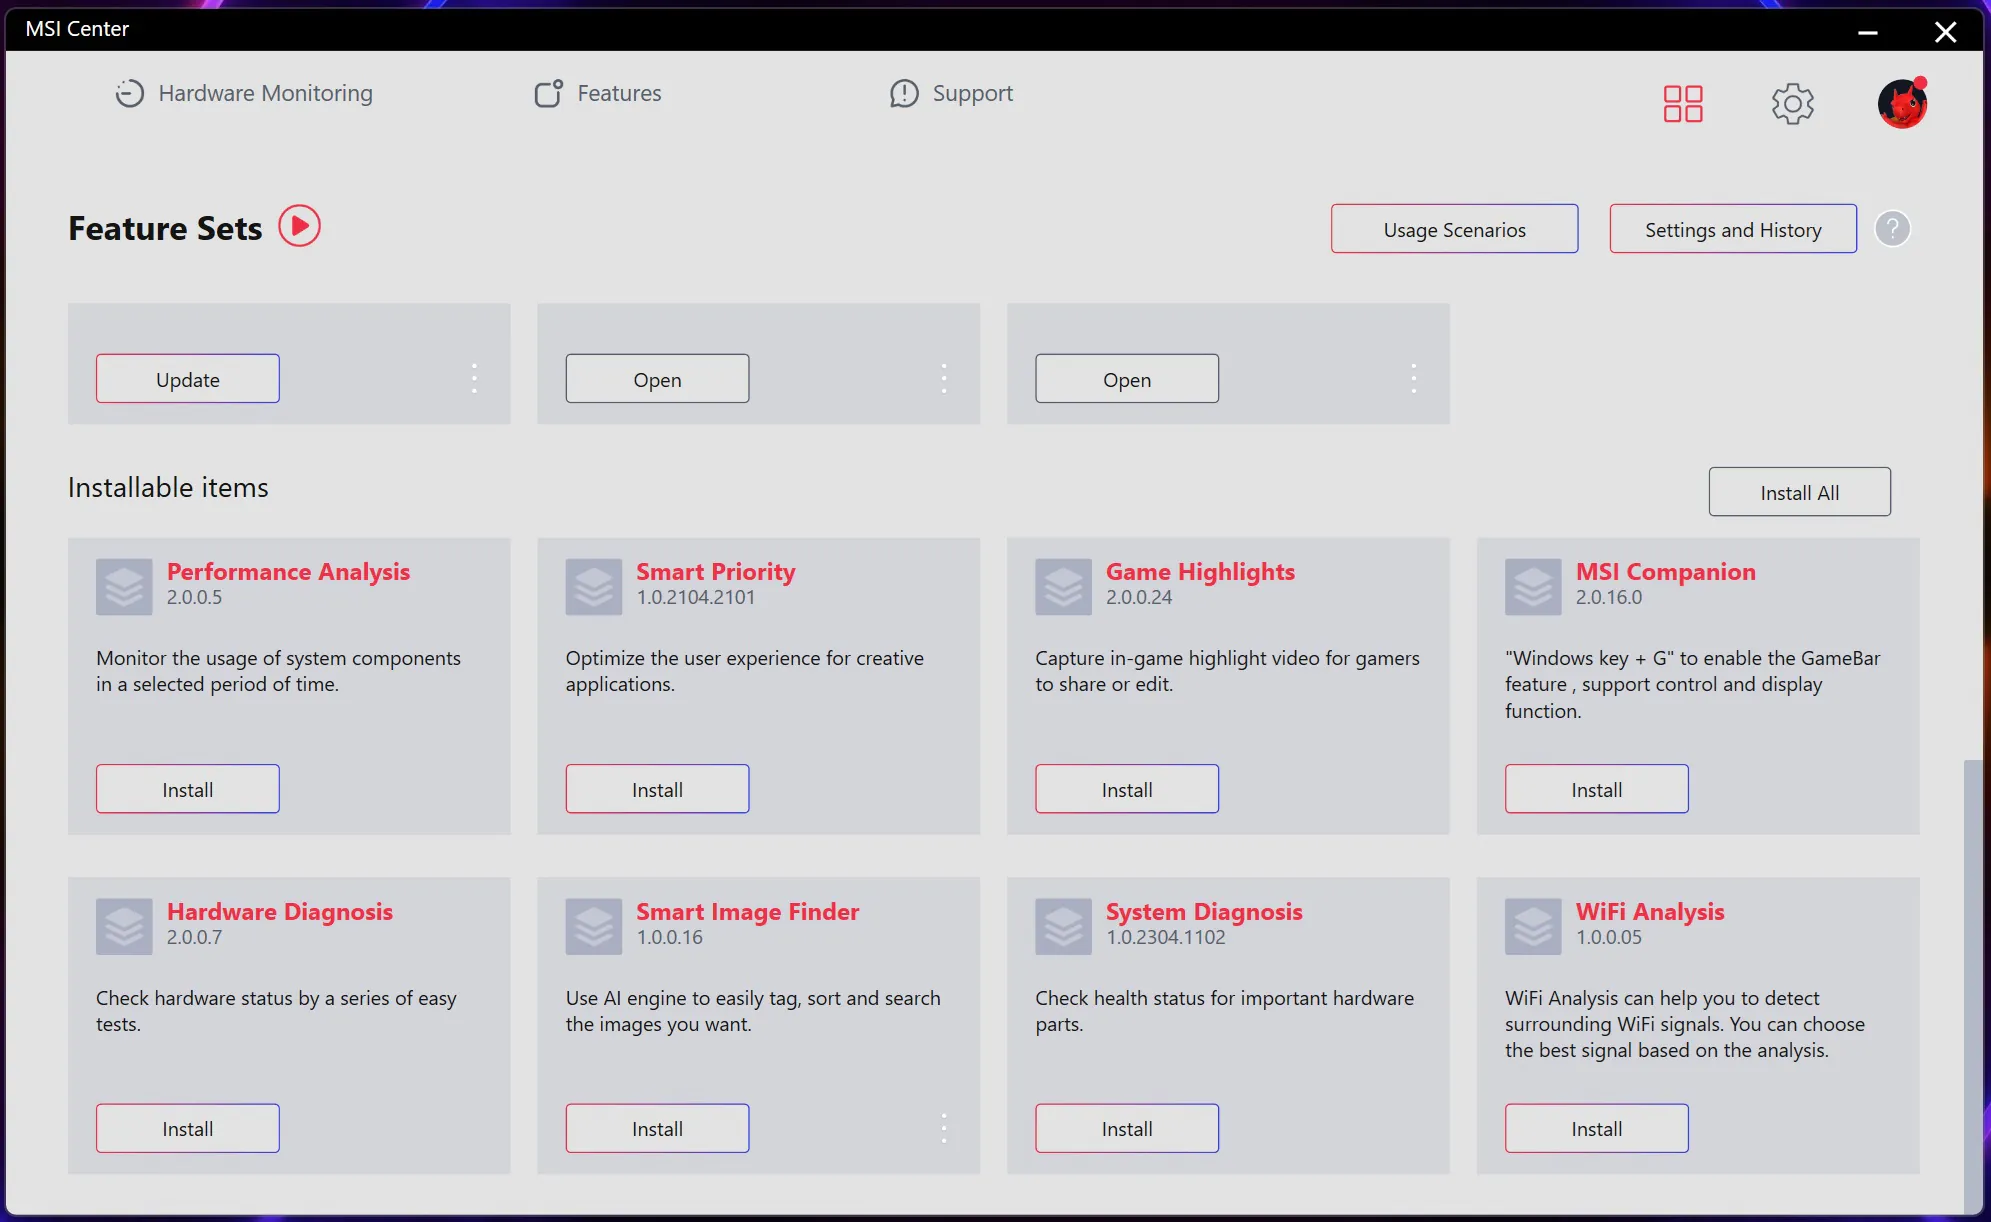Click the Smart Priority title
1991x1222 pixels.
pos(716,572)
